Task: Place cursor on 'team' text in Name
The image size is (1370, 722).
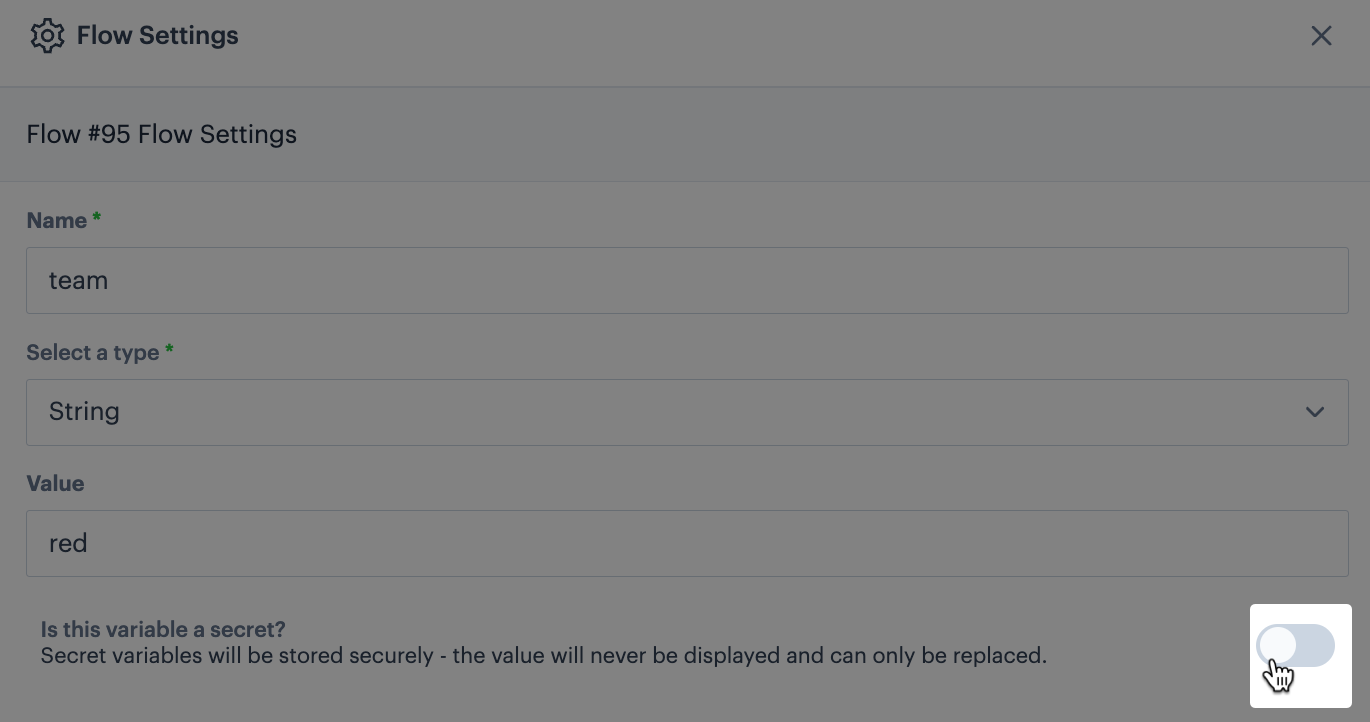Action: (78, 281)
